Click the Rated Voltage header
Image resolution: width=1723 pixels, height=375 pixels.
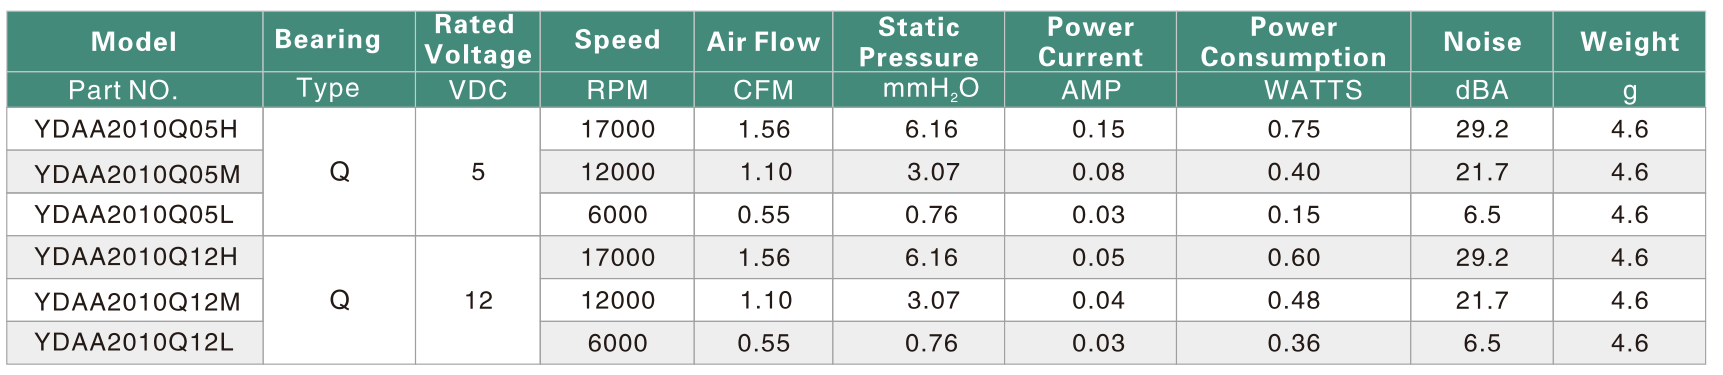[x=478, y=40]
